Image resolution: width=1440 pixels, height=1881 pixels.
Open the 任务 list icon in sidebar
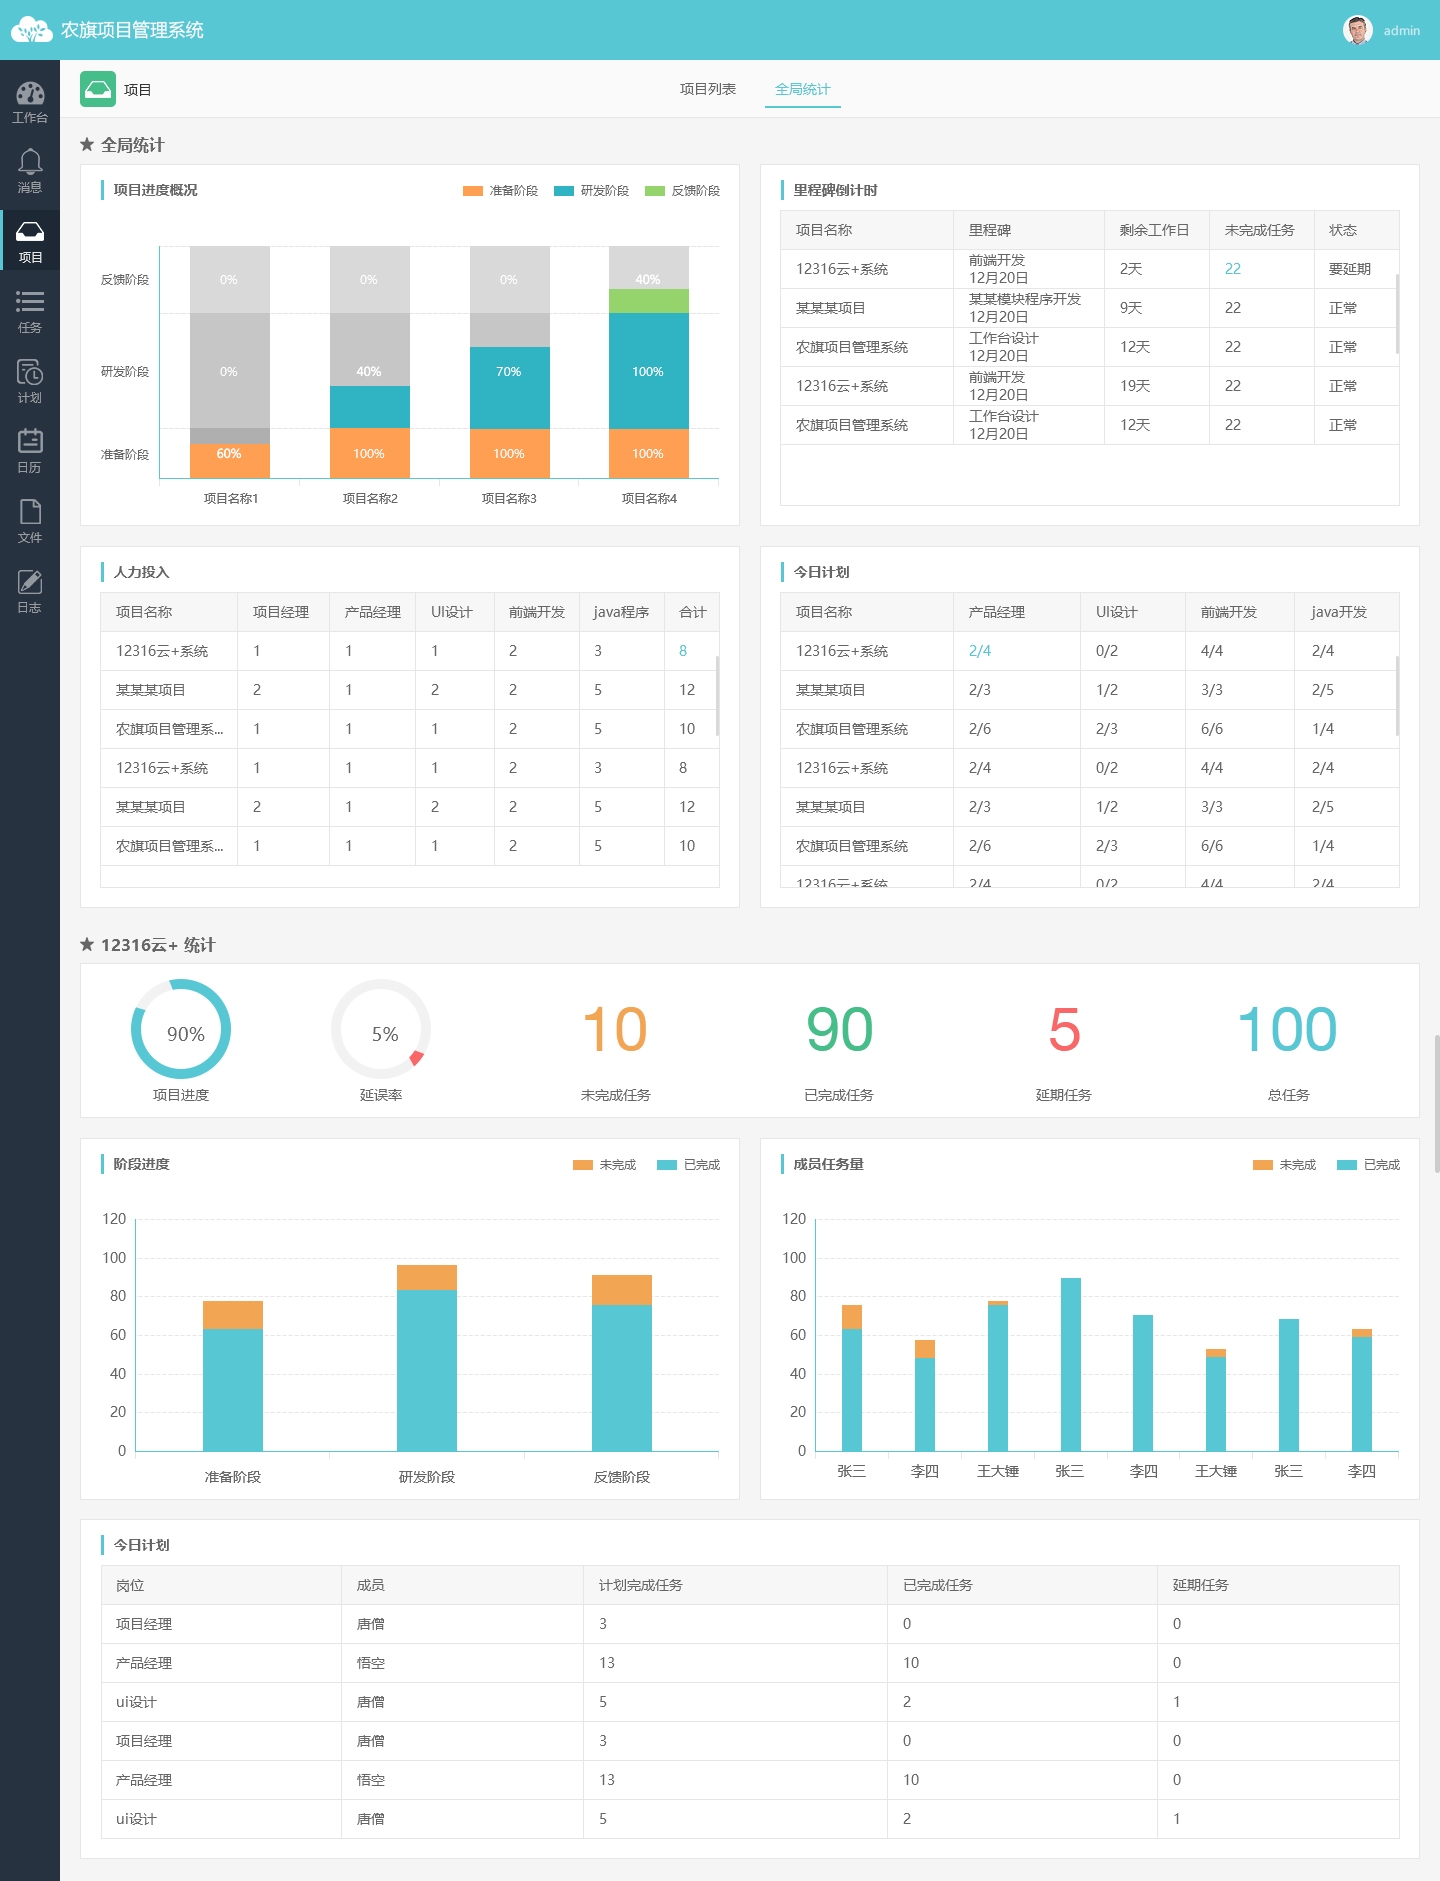tap(30, 311)
